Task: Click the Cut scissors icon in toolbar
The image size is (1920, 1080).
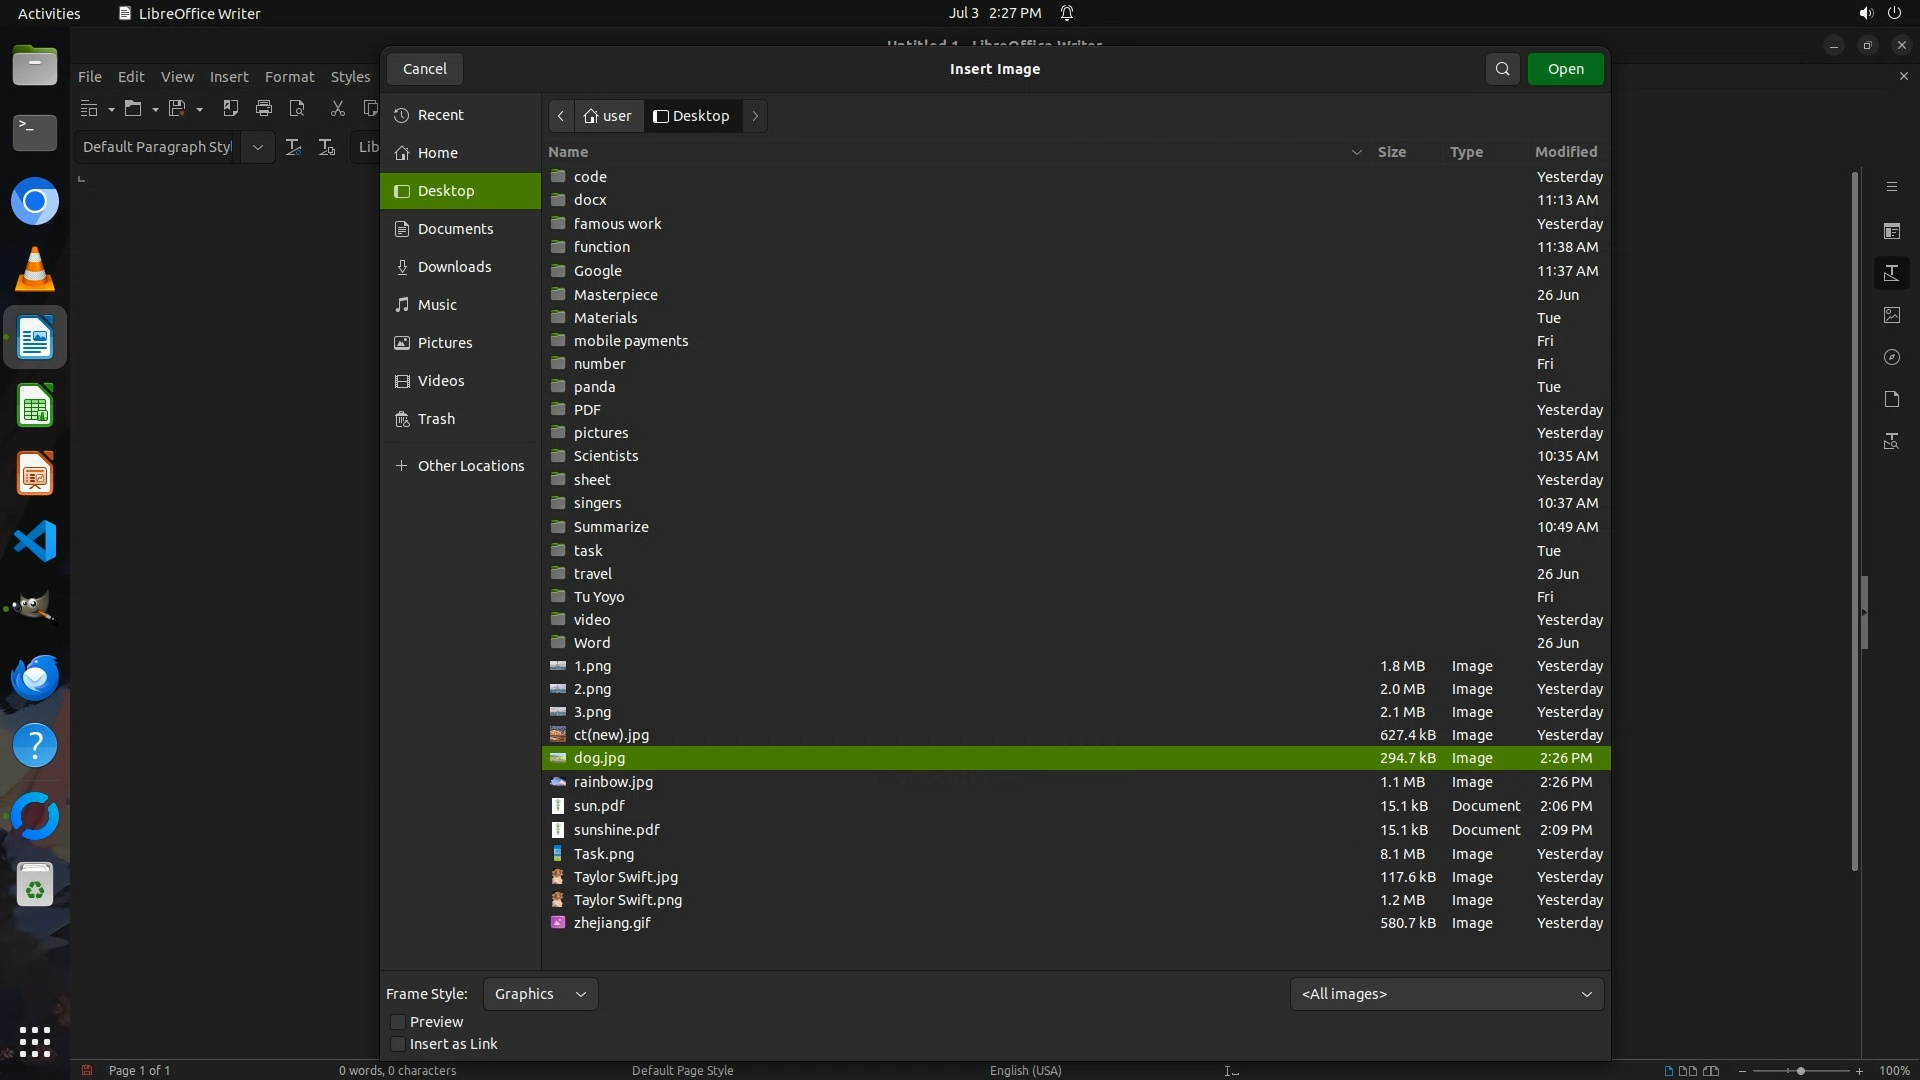Action: (x=338, y=108)
